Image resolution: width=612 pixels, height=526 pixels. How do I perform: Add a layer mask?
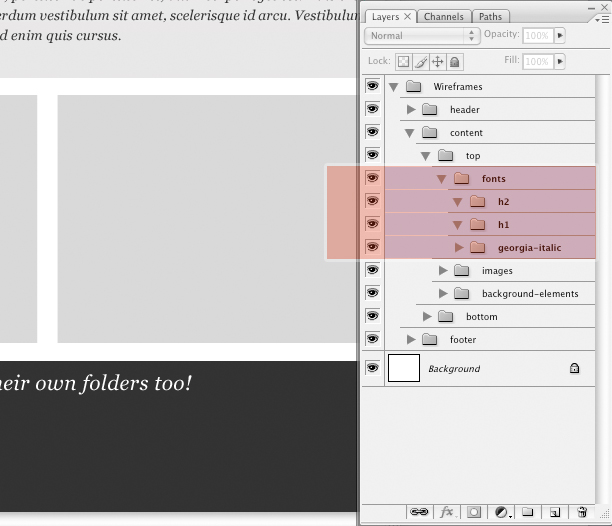tap(474, 512)
